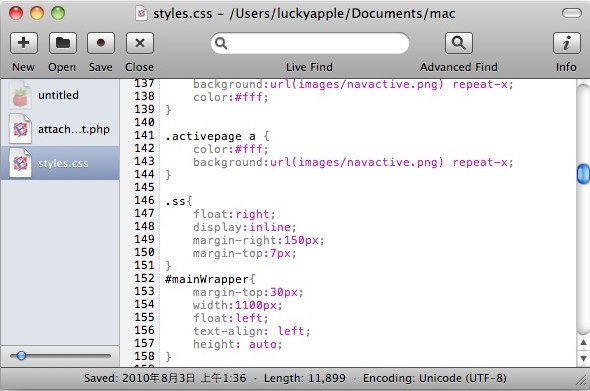Screen dimensions: 590x391
Task: Click the Open label in the toolbar
Action: click(62, 67)
